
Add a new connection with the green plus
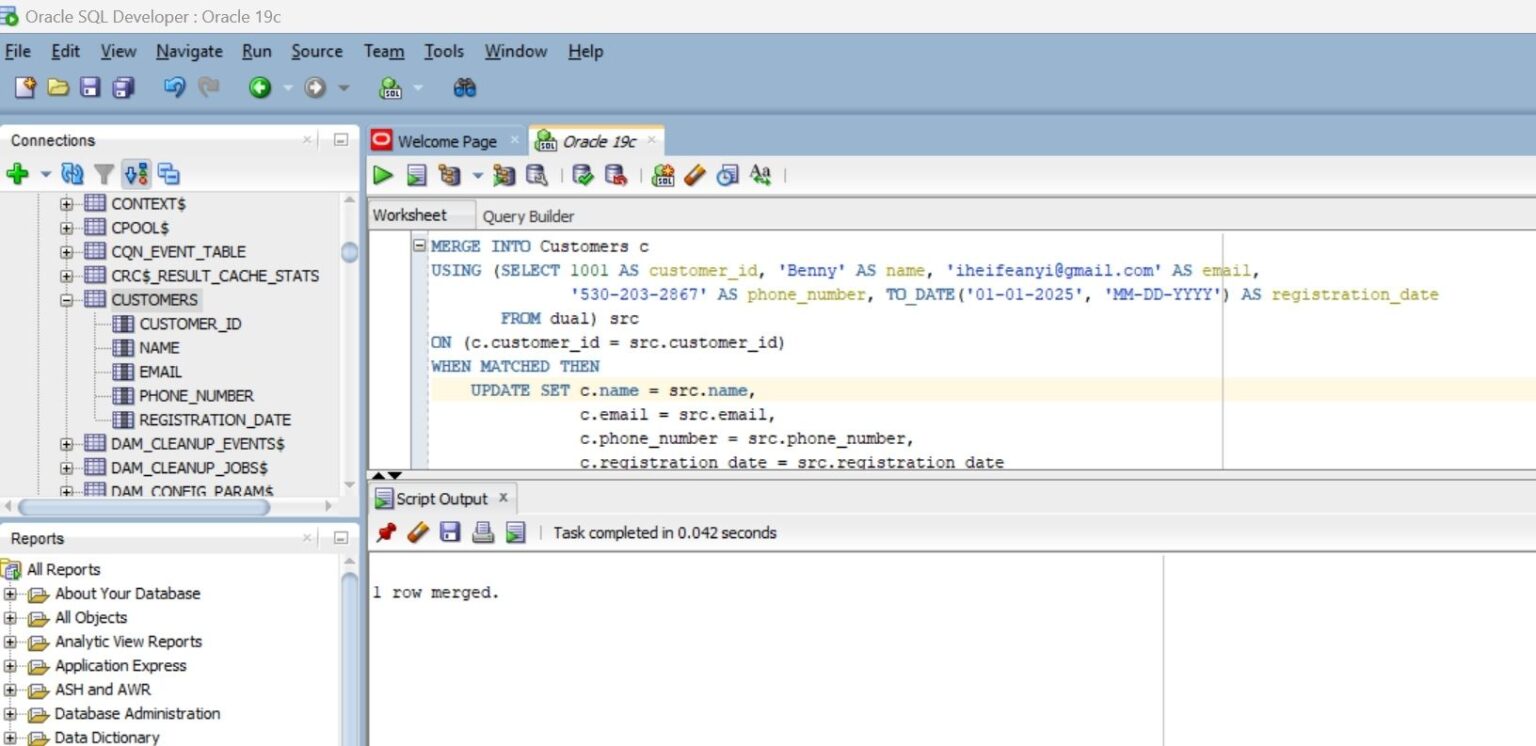(x=19, y=173)
